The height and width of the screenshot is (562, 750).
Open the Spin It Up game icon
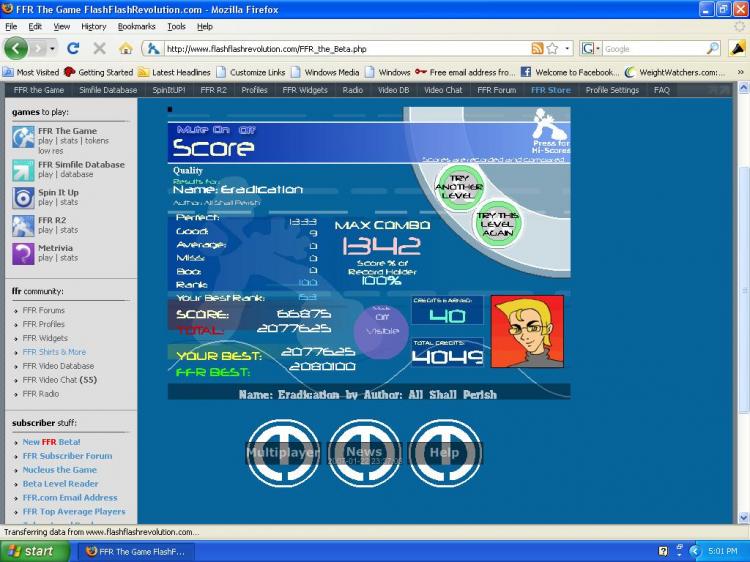coord(23,198)
